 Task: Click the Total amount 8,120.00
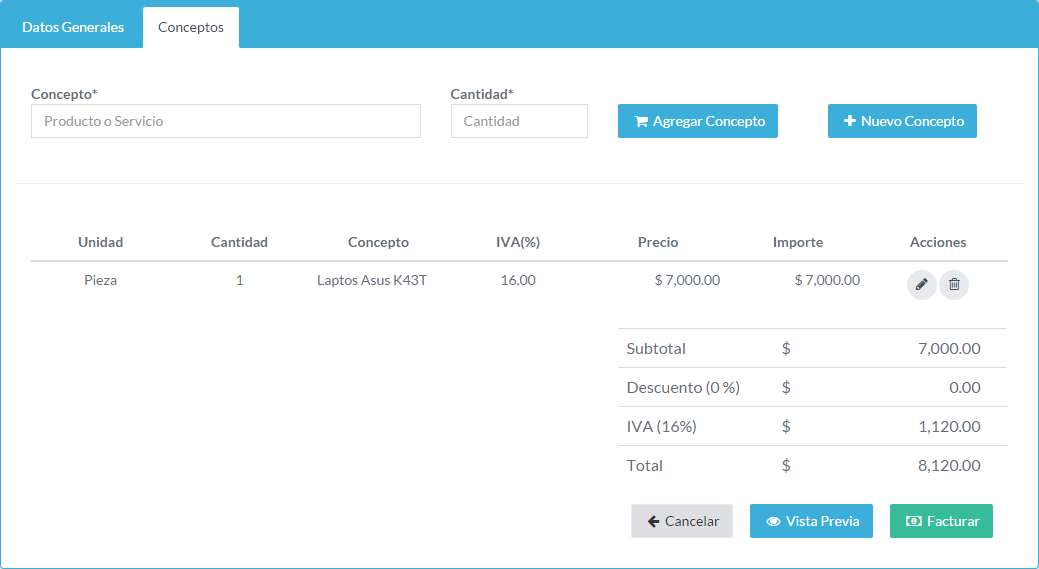949,465
